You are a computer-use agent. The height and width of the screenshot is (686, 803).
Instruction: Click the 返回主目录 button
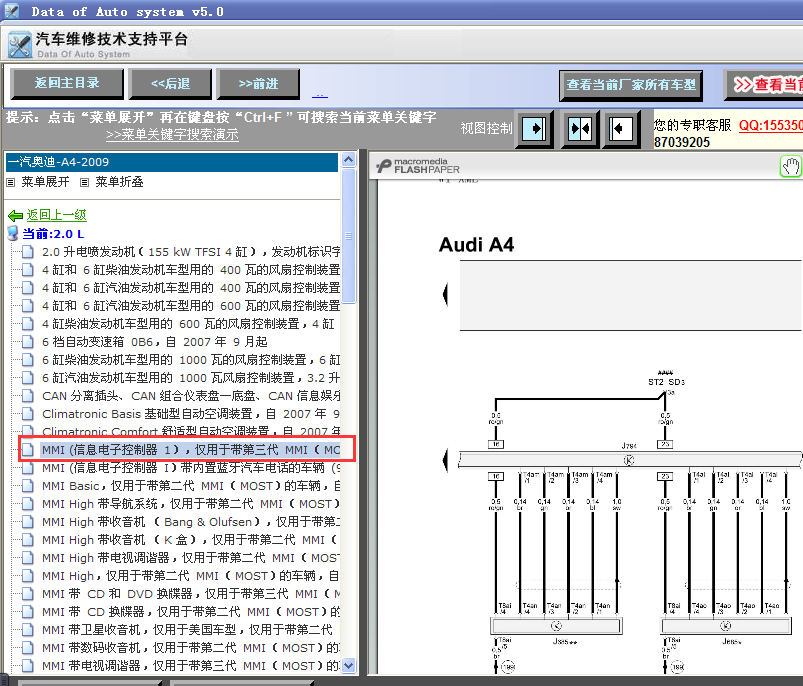click(x=67, y=83)
